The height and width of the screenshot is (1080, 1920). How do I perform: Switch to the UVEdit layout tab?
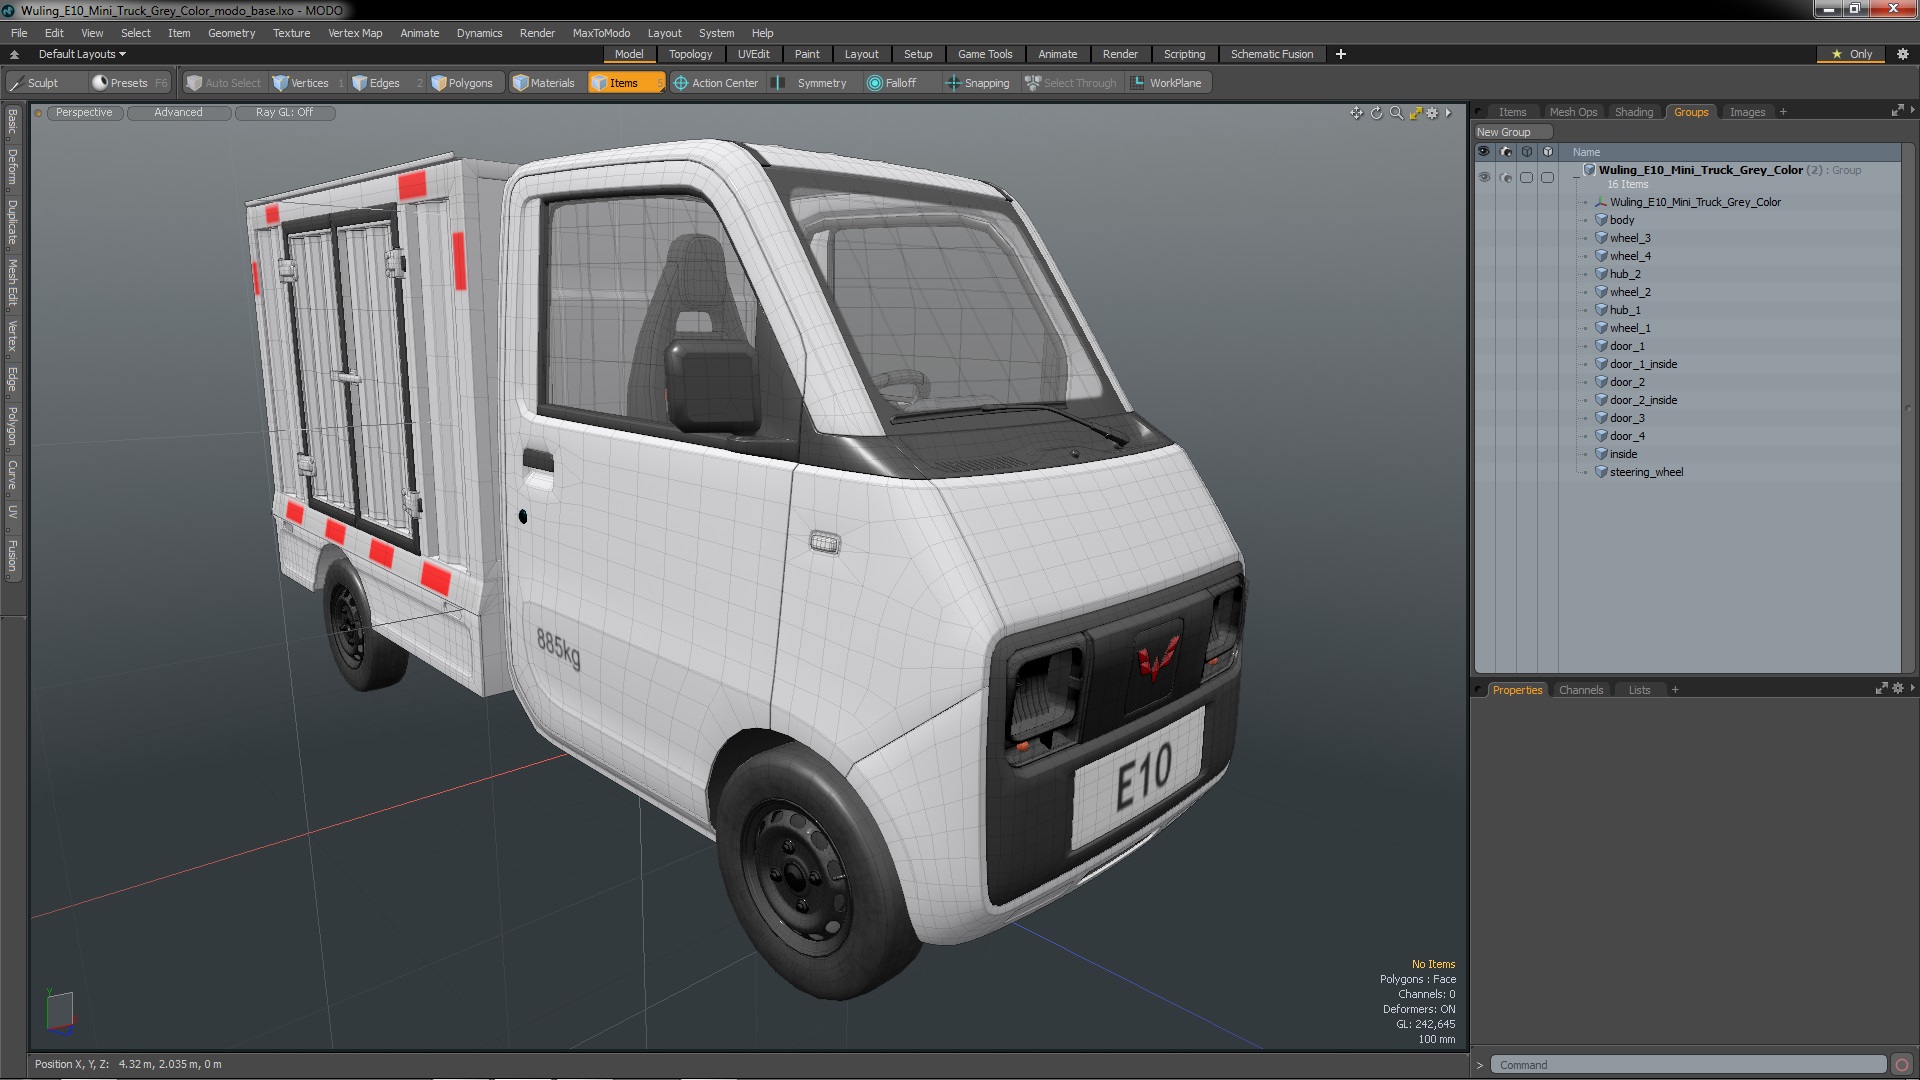[x=753, y=54]
